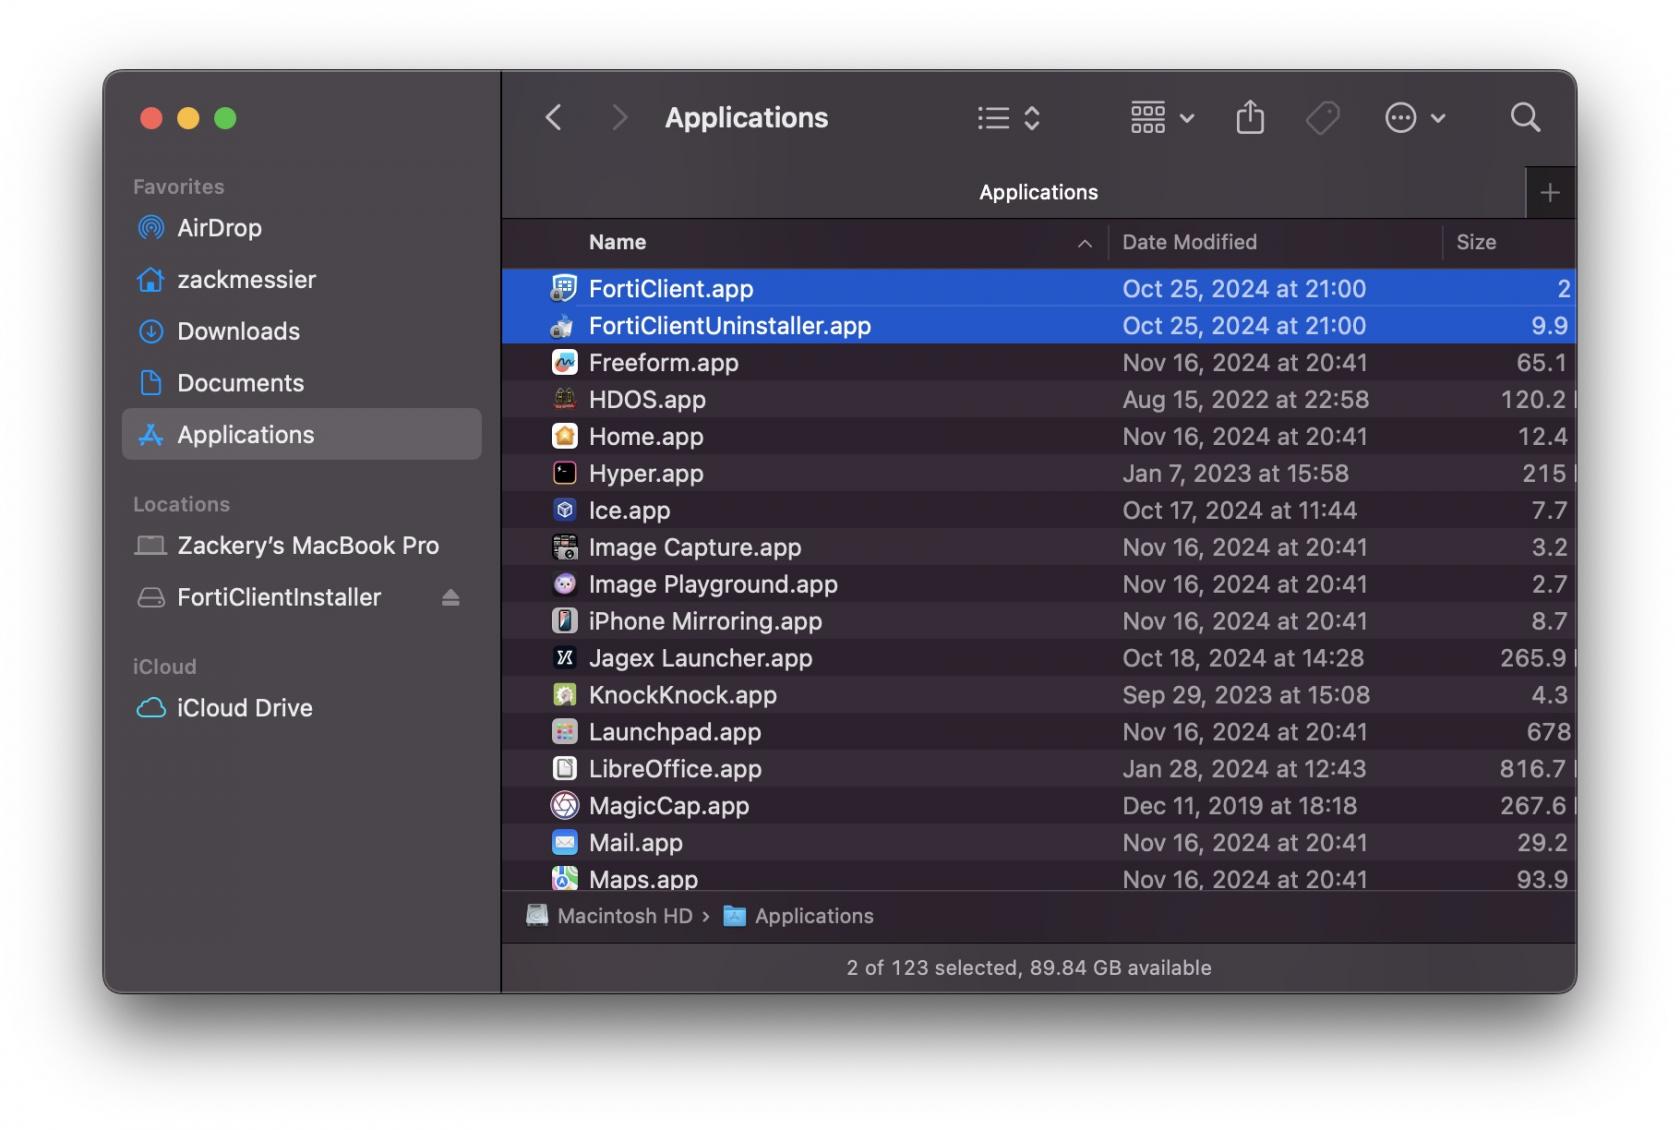Click the Hyper.app icon
The image size is (1680, 1130).
click(564, 473)
